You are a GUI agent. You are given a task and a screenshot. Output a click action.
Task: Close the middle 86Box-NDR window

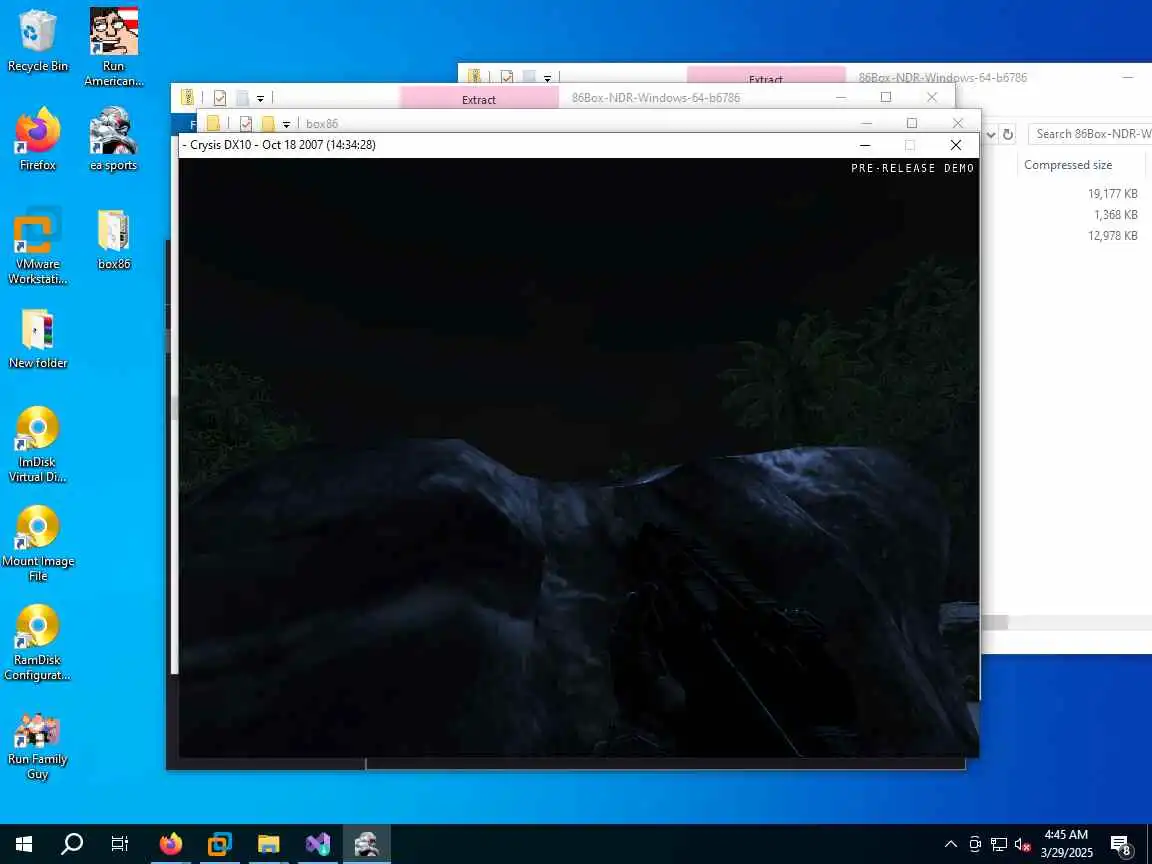932,97
